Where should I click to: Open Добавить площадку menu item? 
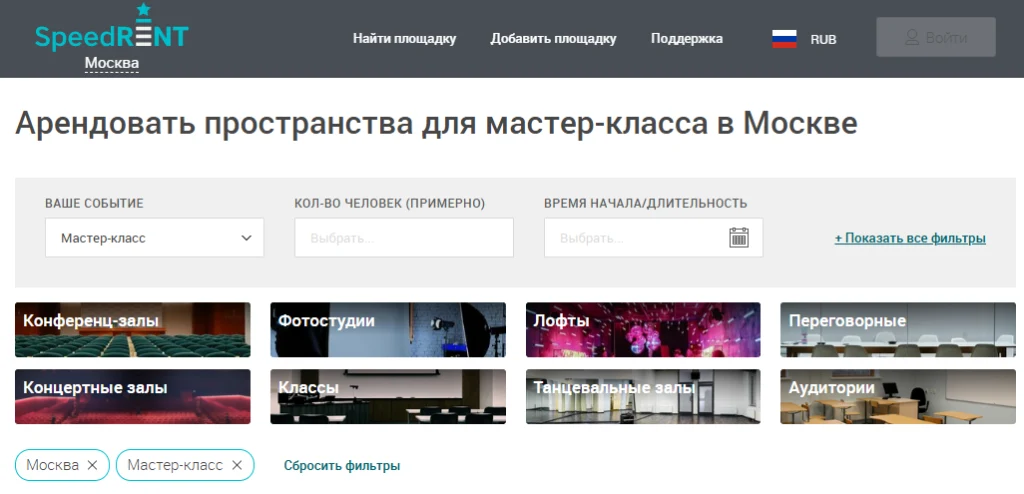[x=553, y=39]
